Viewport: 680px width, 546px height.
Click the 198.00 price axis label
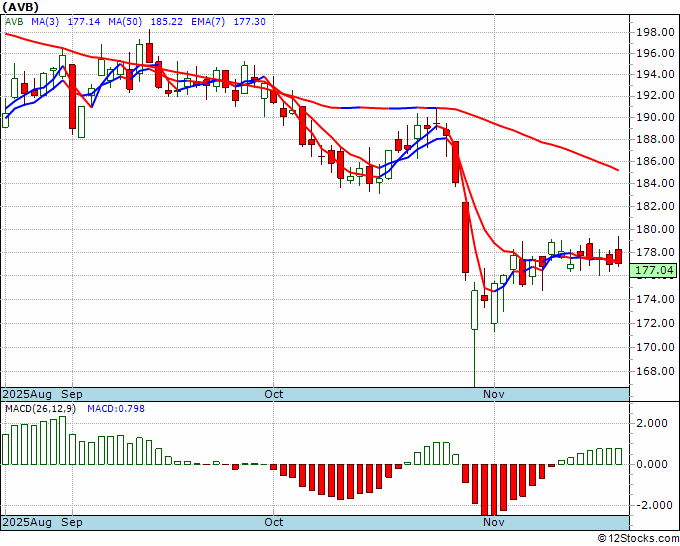(x=655, y=33)
